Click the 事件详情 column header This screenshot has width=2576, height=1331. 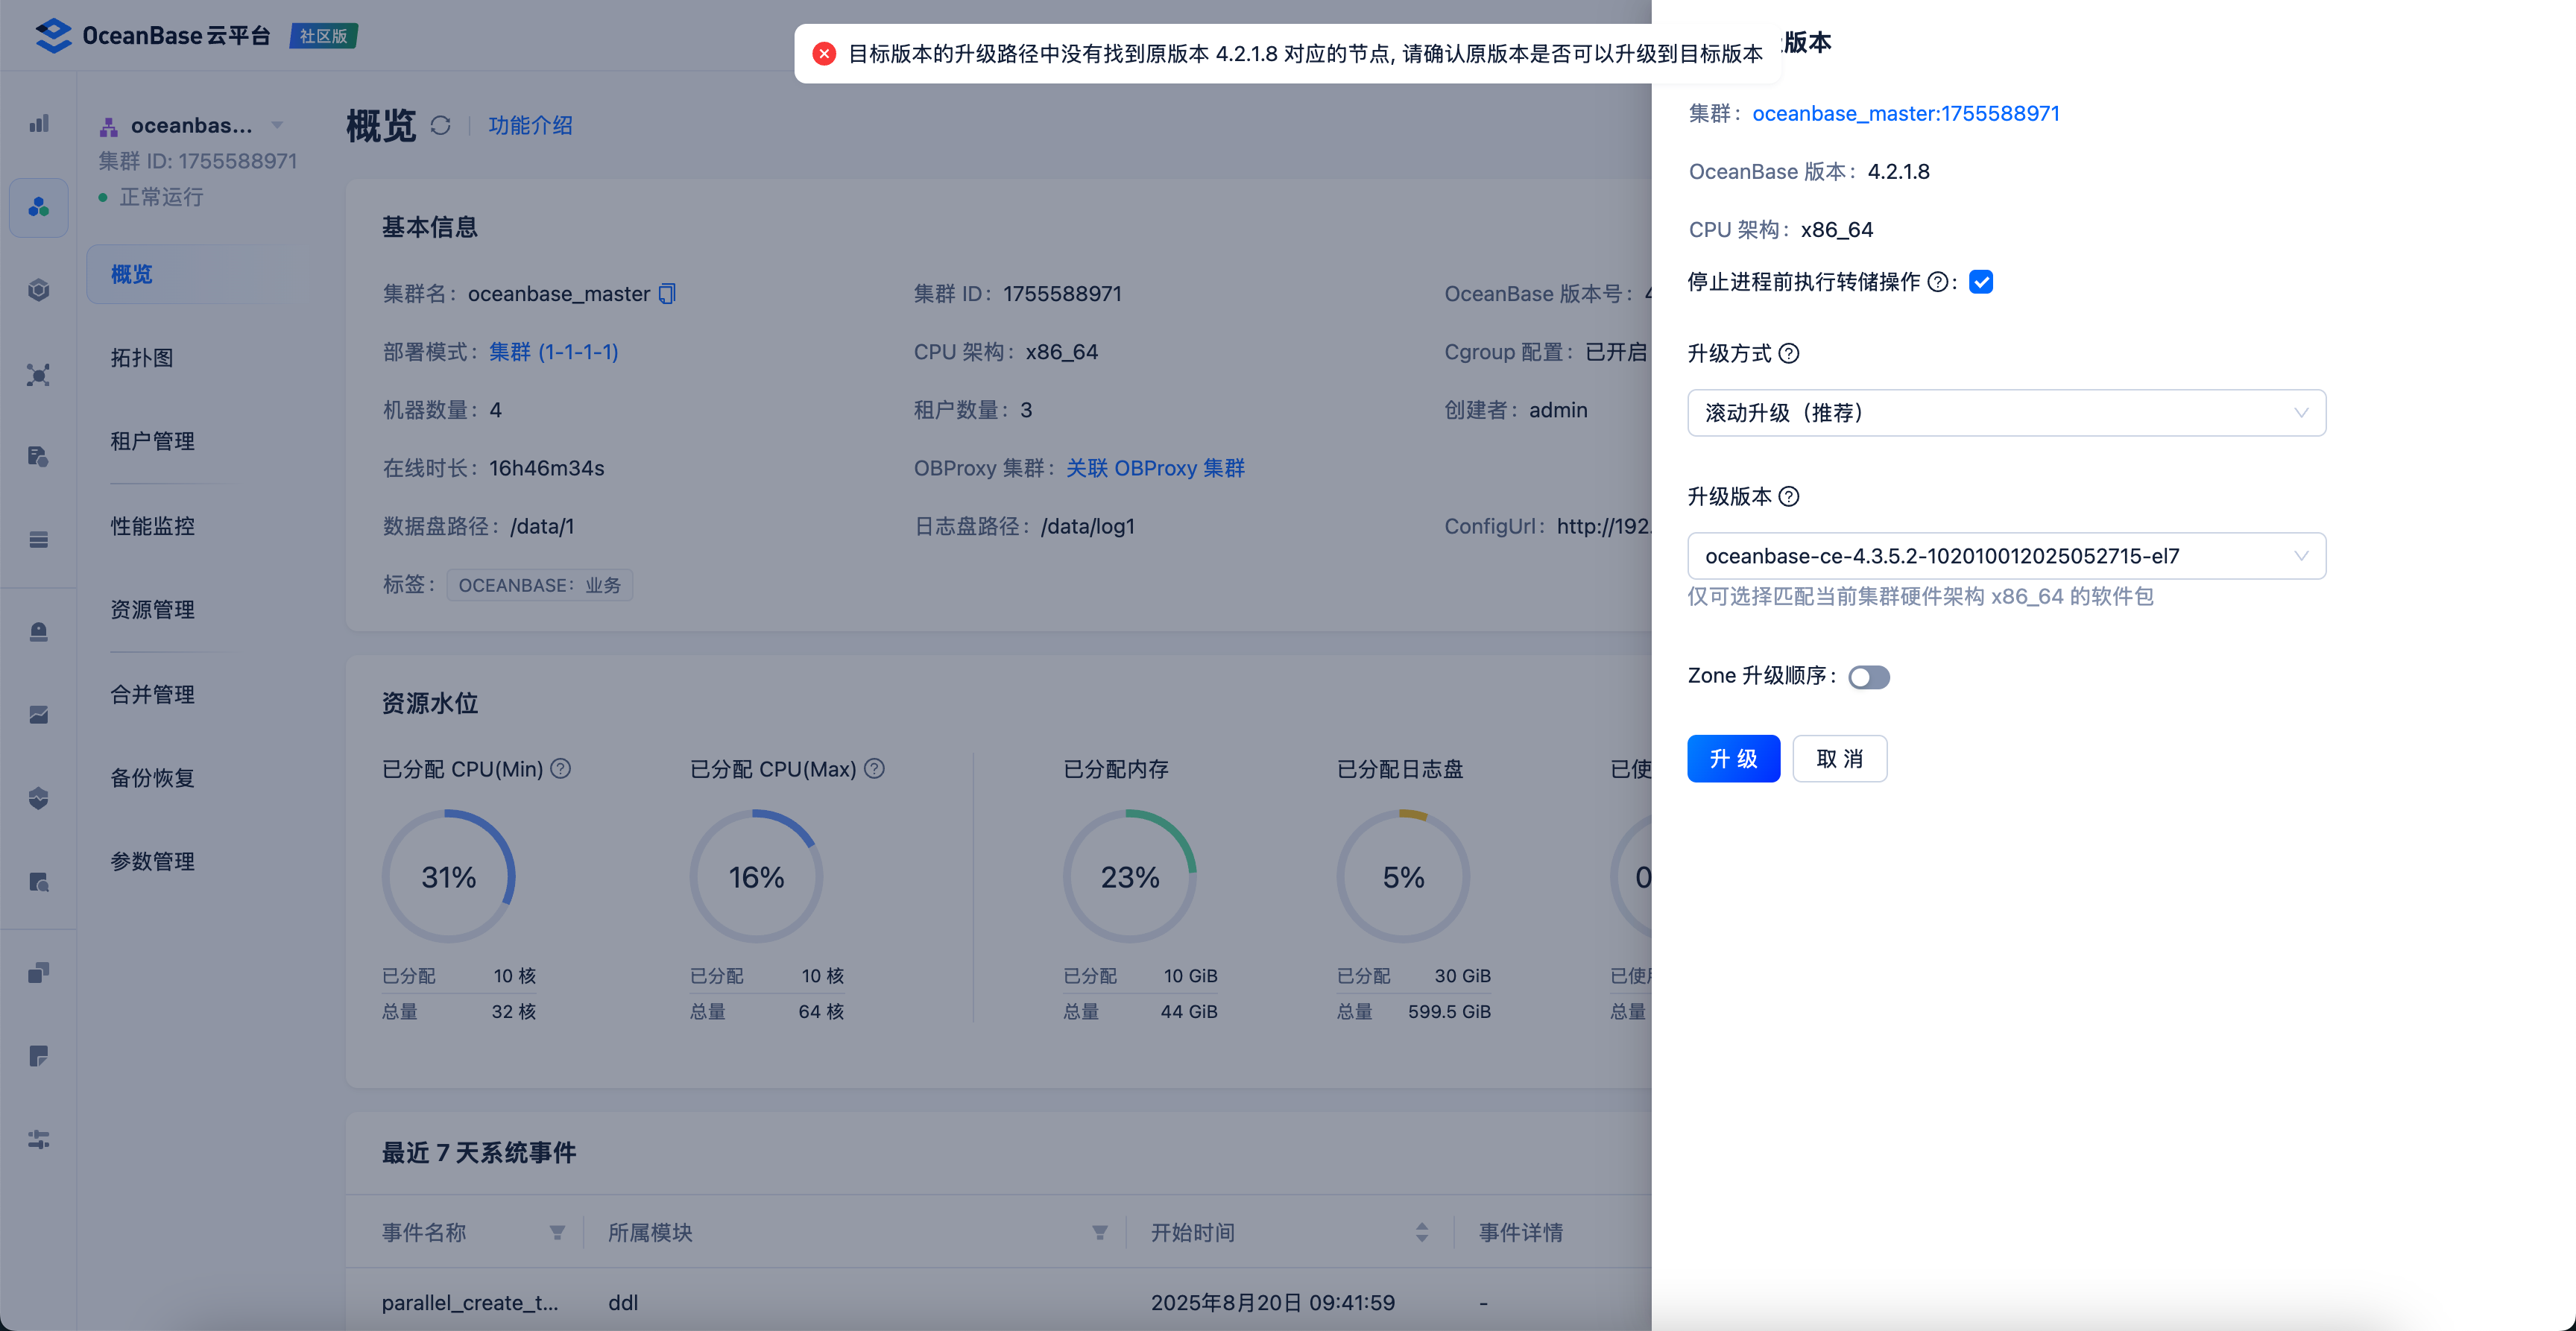tap(1520, 1232)
